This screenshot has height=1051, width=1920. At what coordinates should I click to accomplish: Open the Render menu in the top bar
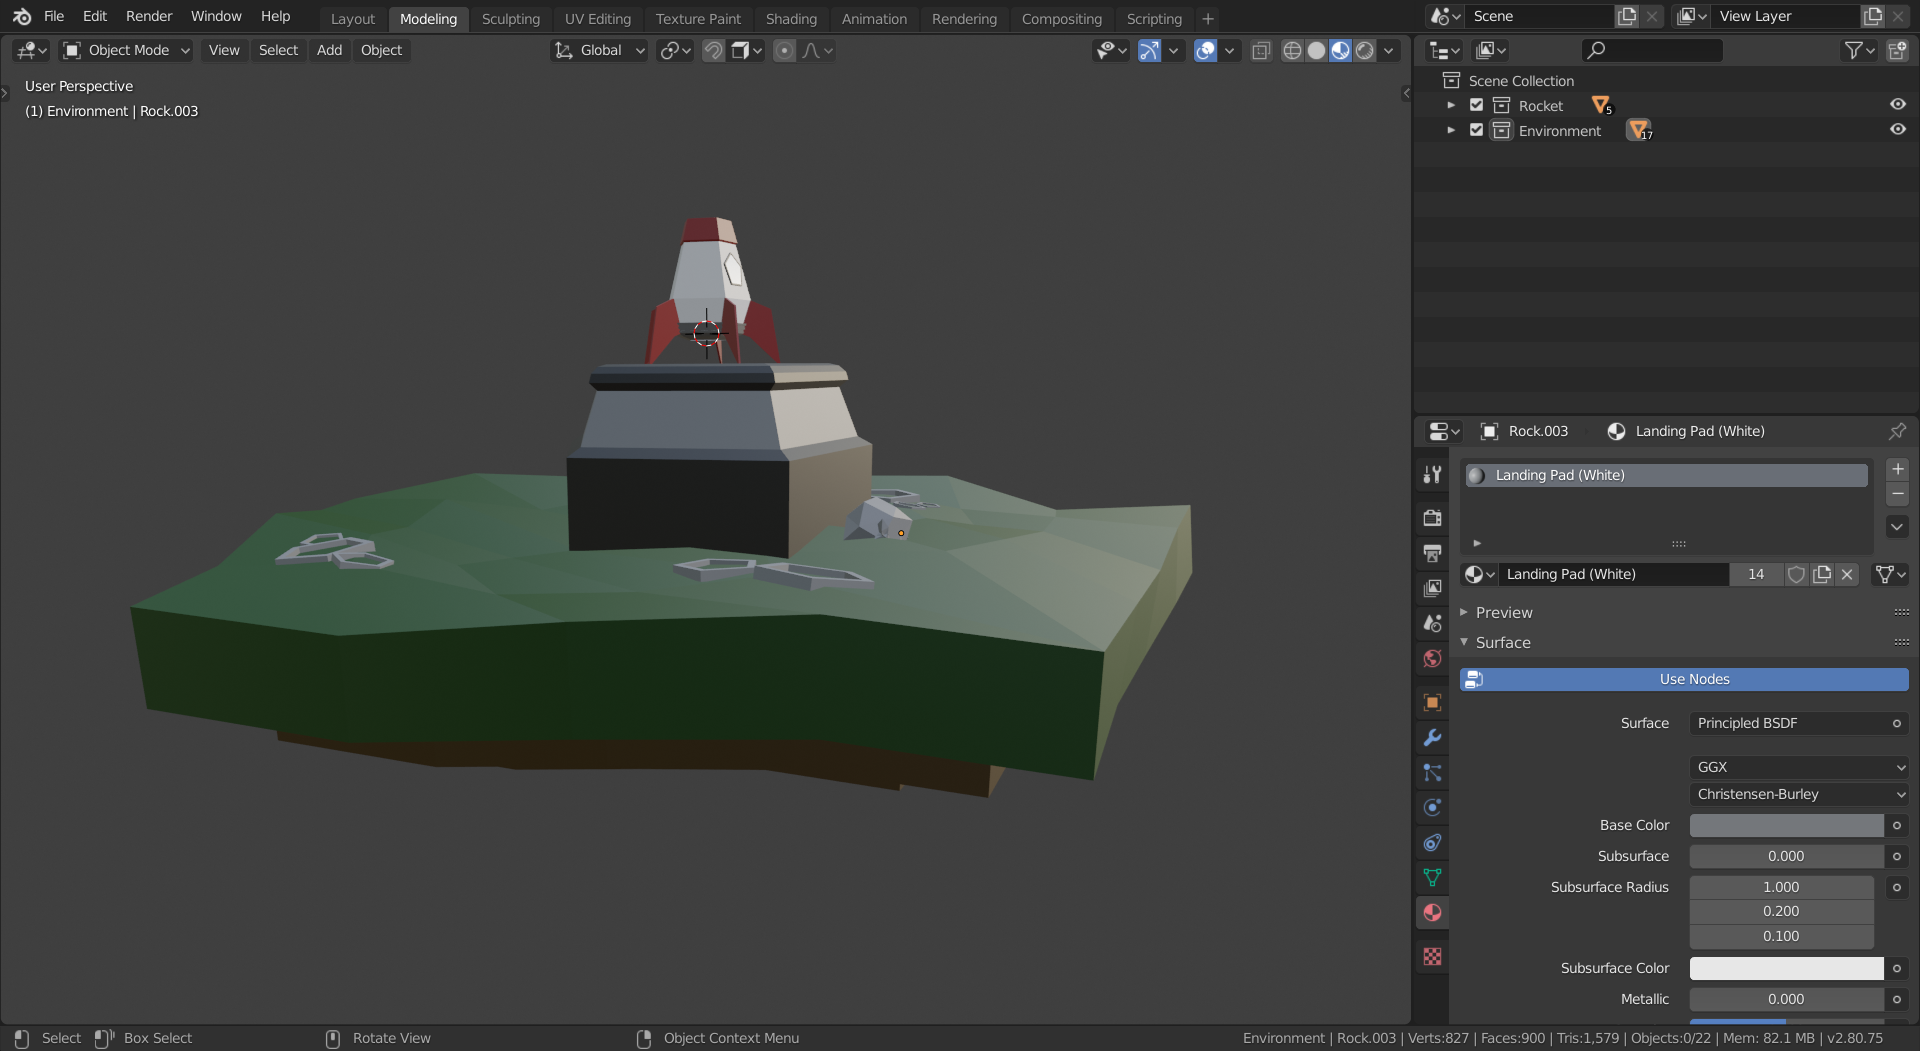(149, 16)
